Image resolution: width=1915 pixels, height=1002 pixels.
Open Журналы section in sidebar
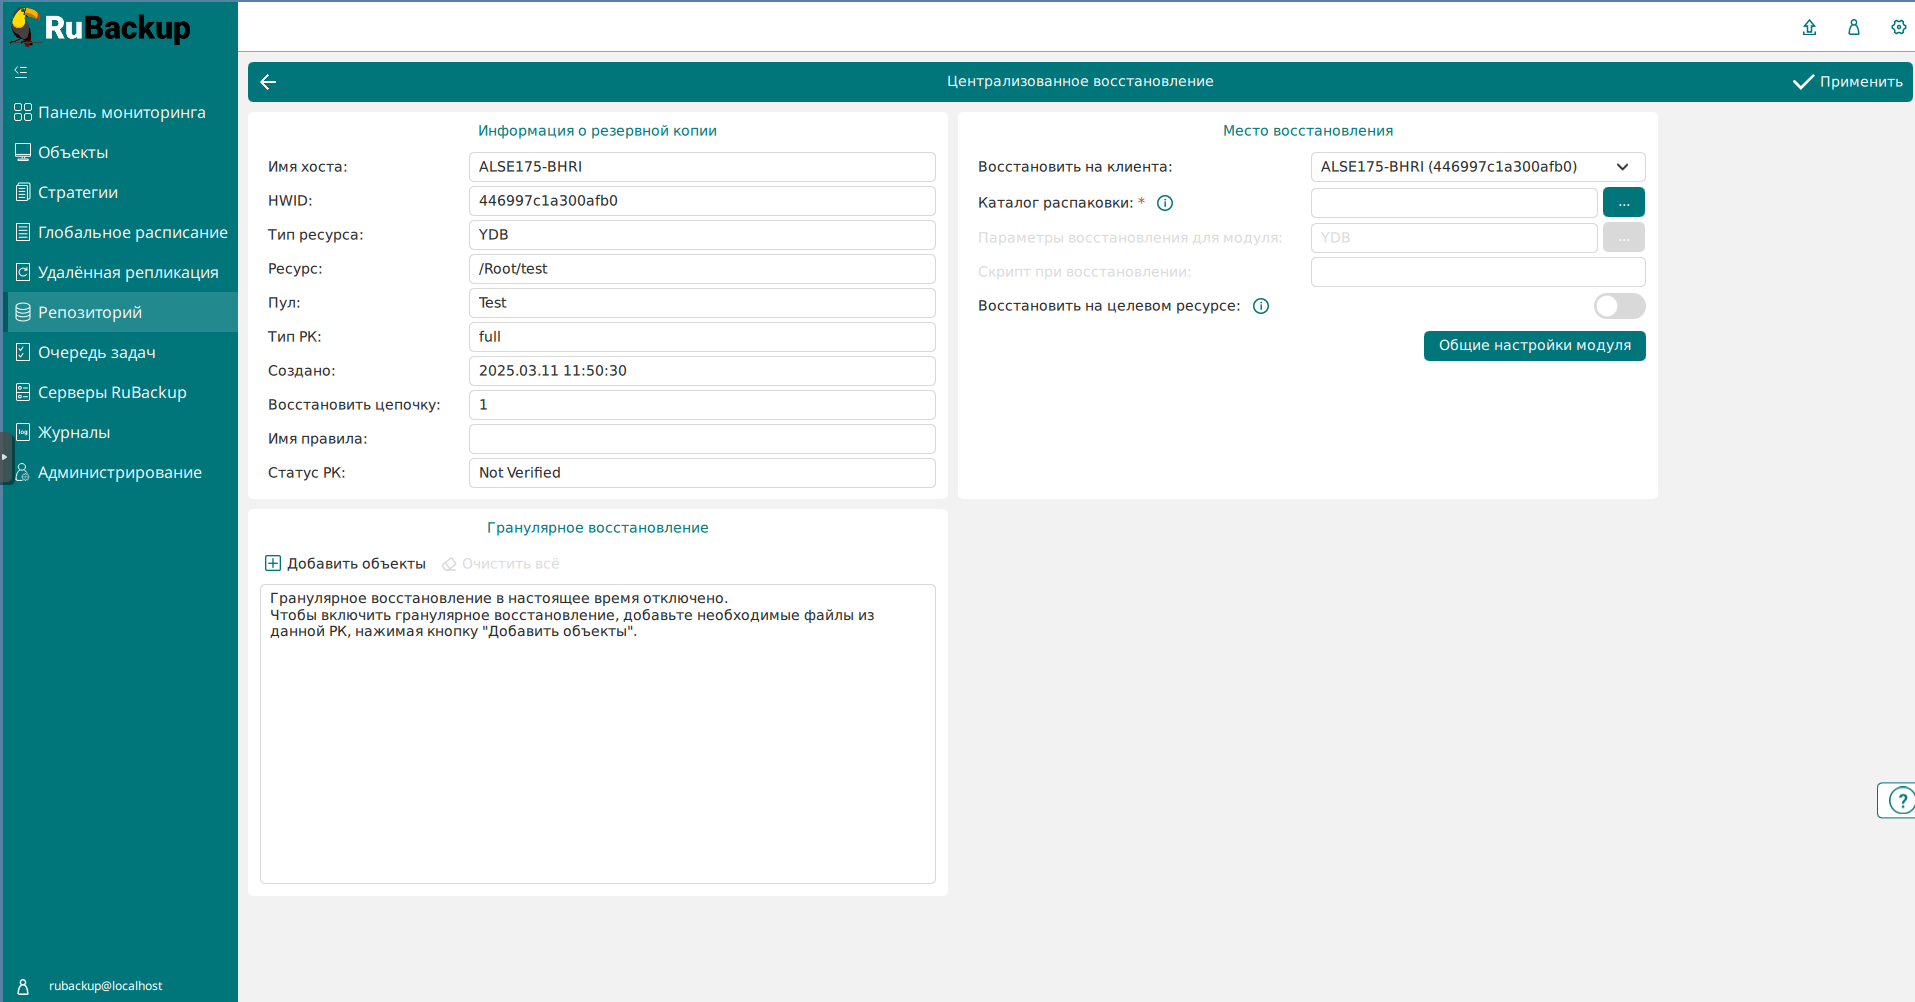coord(73,432)
